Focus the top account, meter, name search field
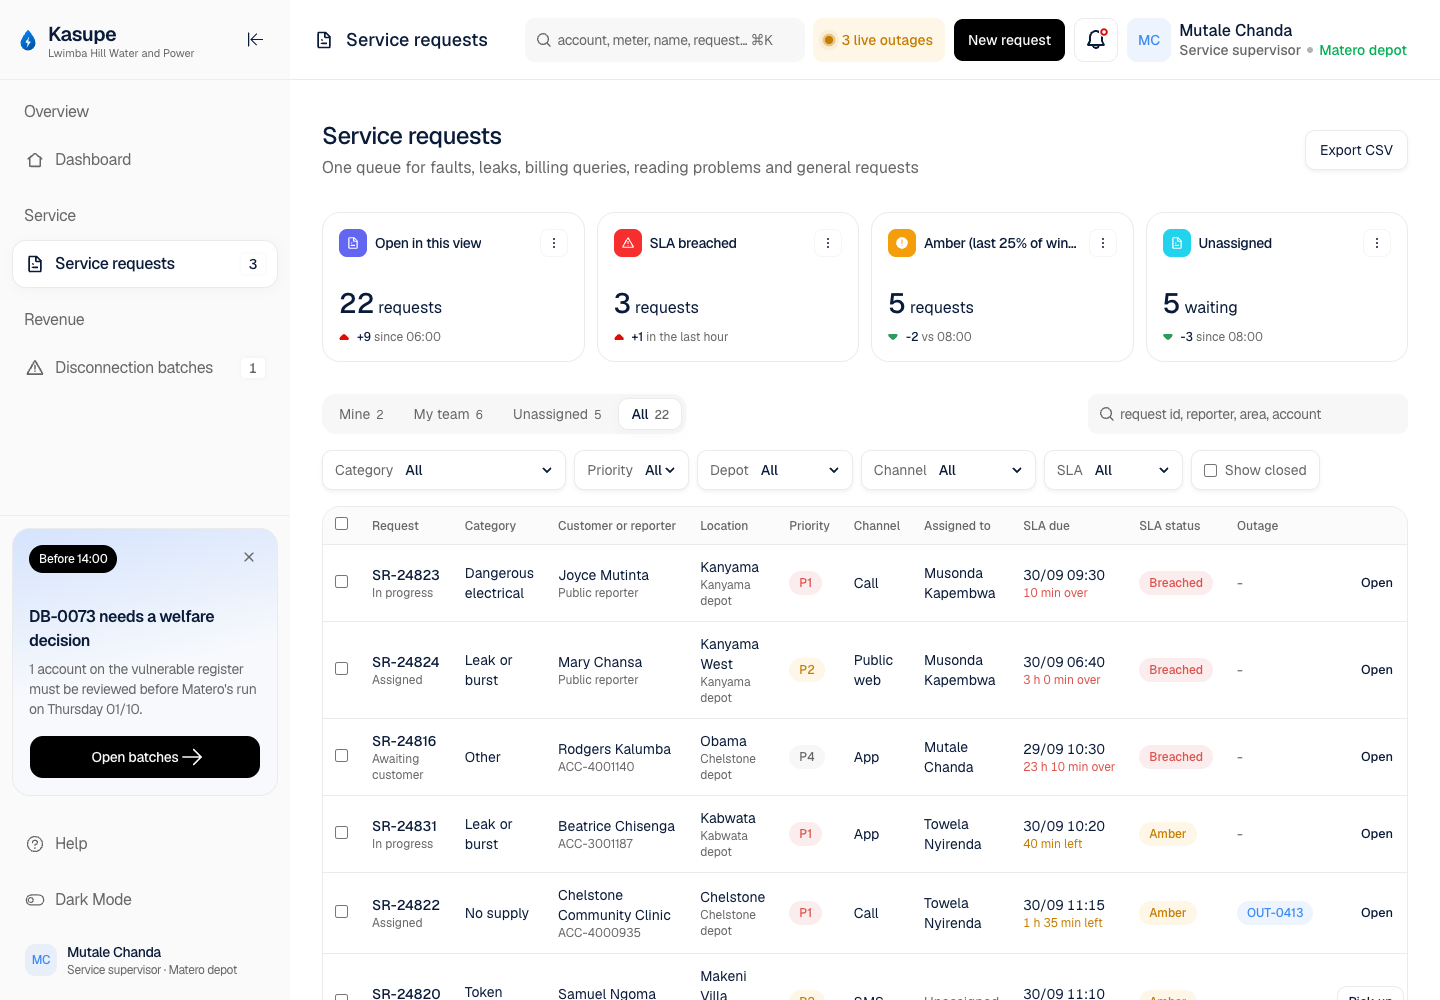The width and height of the screenshot is (1440, 1000). (665, 40)
